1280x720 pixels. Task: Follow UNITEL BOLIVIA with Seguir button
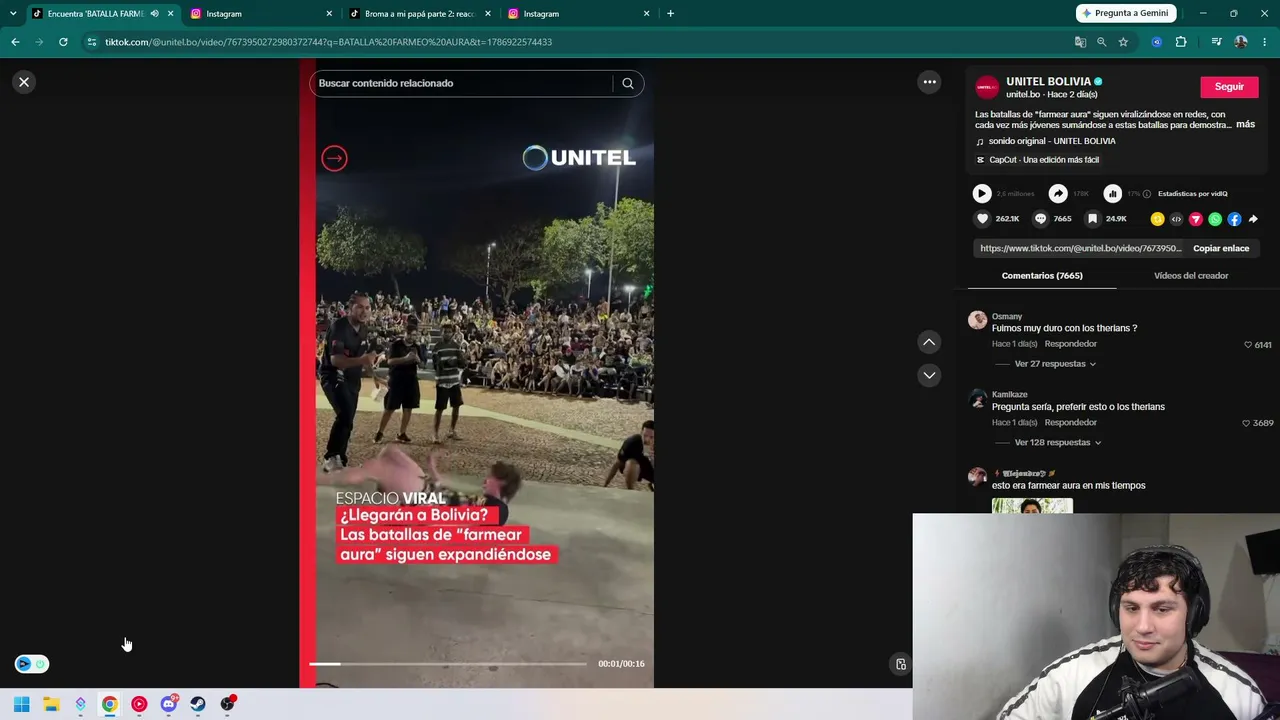1229,87
